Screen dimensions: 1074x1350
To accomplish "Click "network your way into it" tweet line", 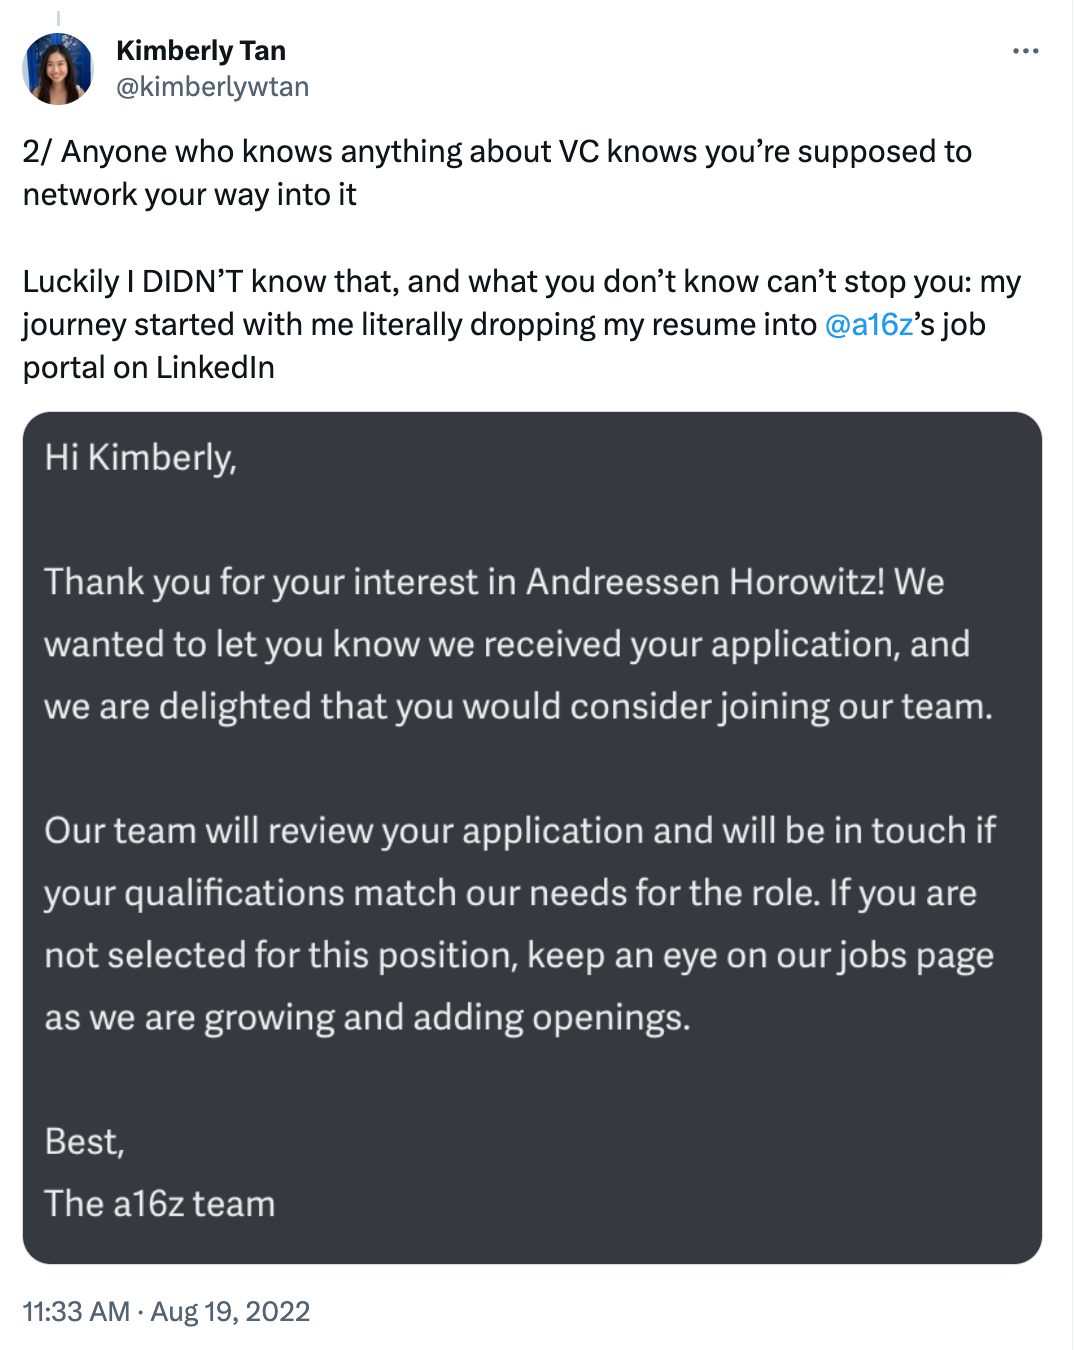I will [190, 195].
